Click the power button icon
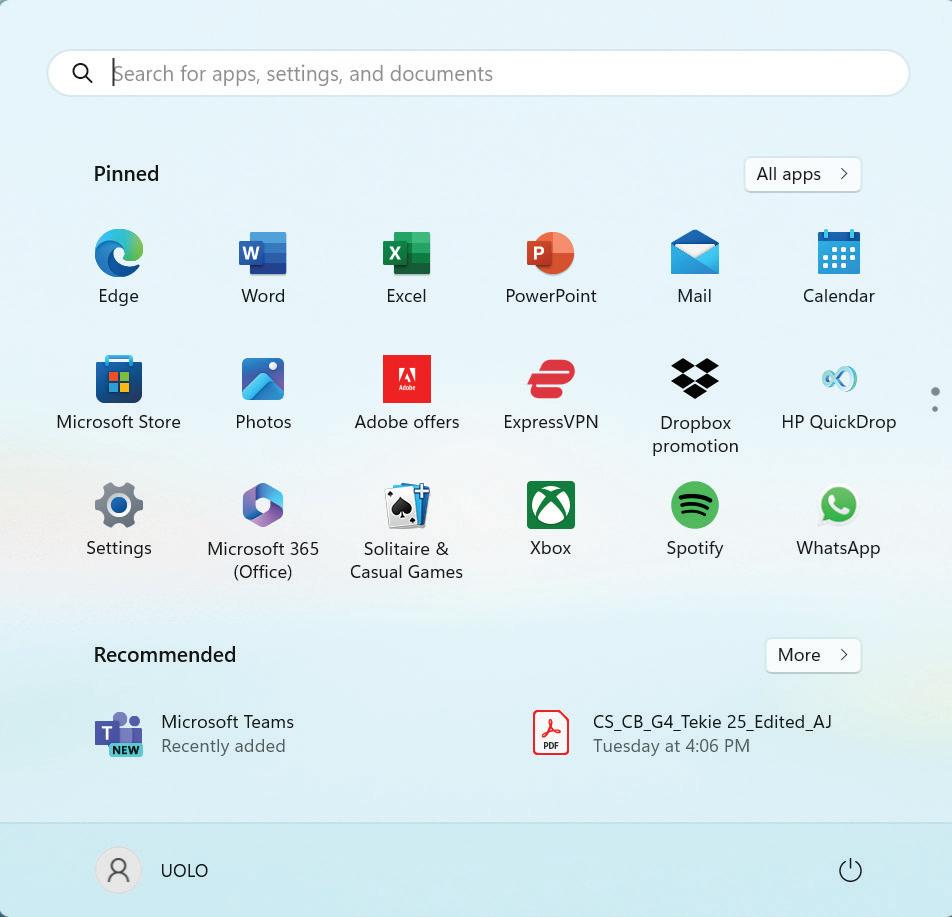 tap(850, 870)
